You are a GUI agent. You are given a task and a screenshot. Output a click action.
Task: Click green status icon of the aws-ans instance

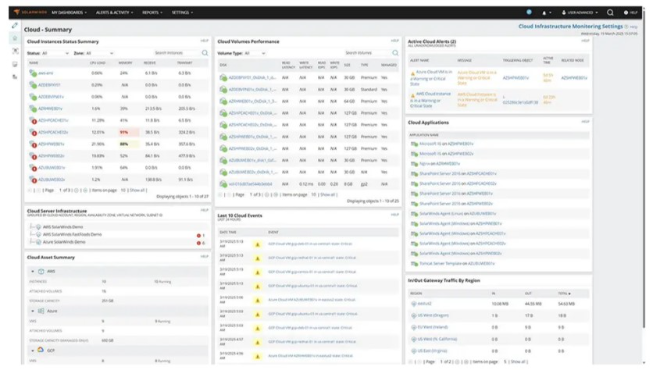33,73
